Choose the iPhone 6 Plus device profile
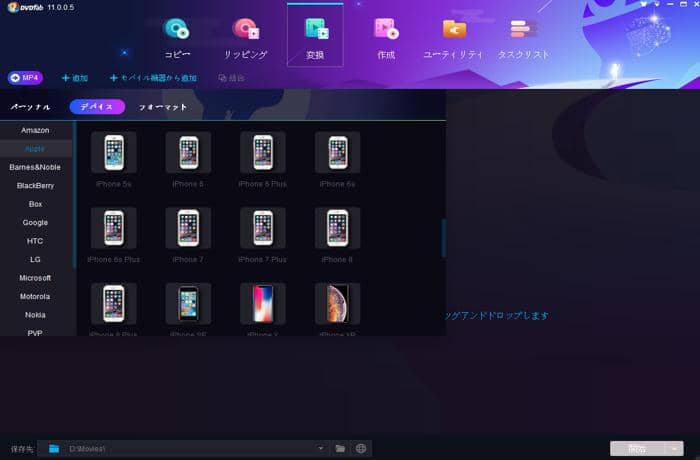This screenshot has width=700, height=460. coord(262,159)
